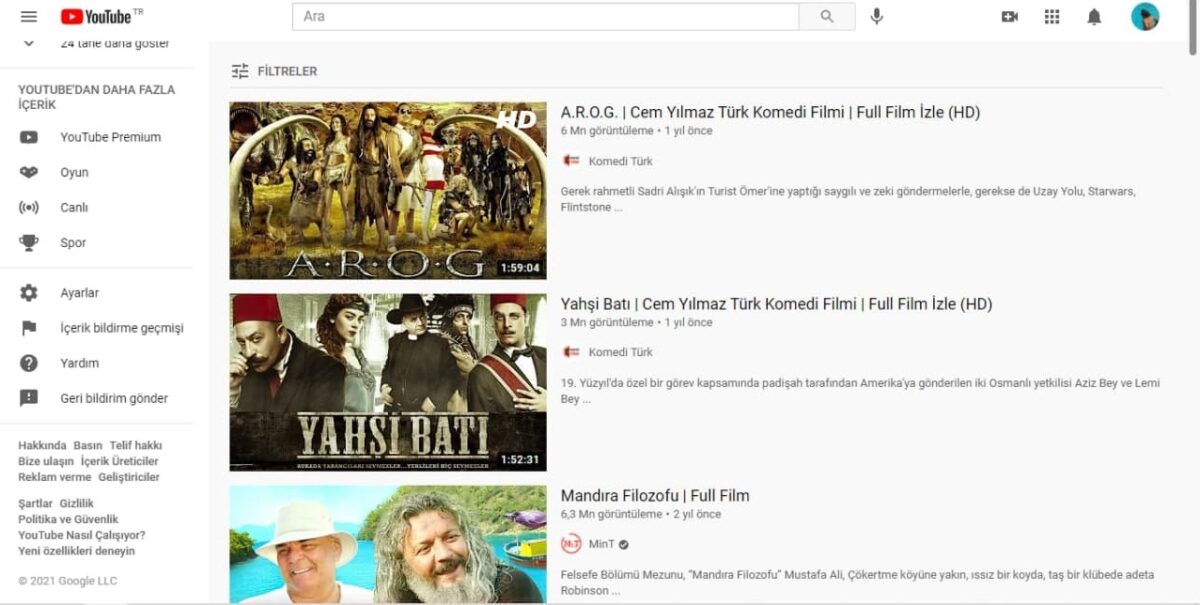This screenshot has width=1200, height=605.
Task: Open the FİLTRELER filter options
Action: [287, 71]
